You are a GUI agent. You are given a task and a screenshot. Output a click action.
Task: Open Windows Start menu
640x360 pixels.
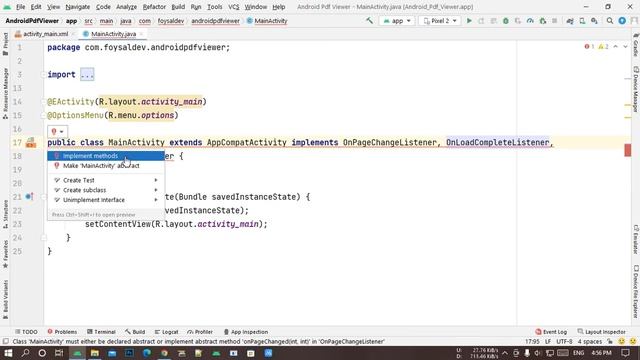8,353
